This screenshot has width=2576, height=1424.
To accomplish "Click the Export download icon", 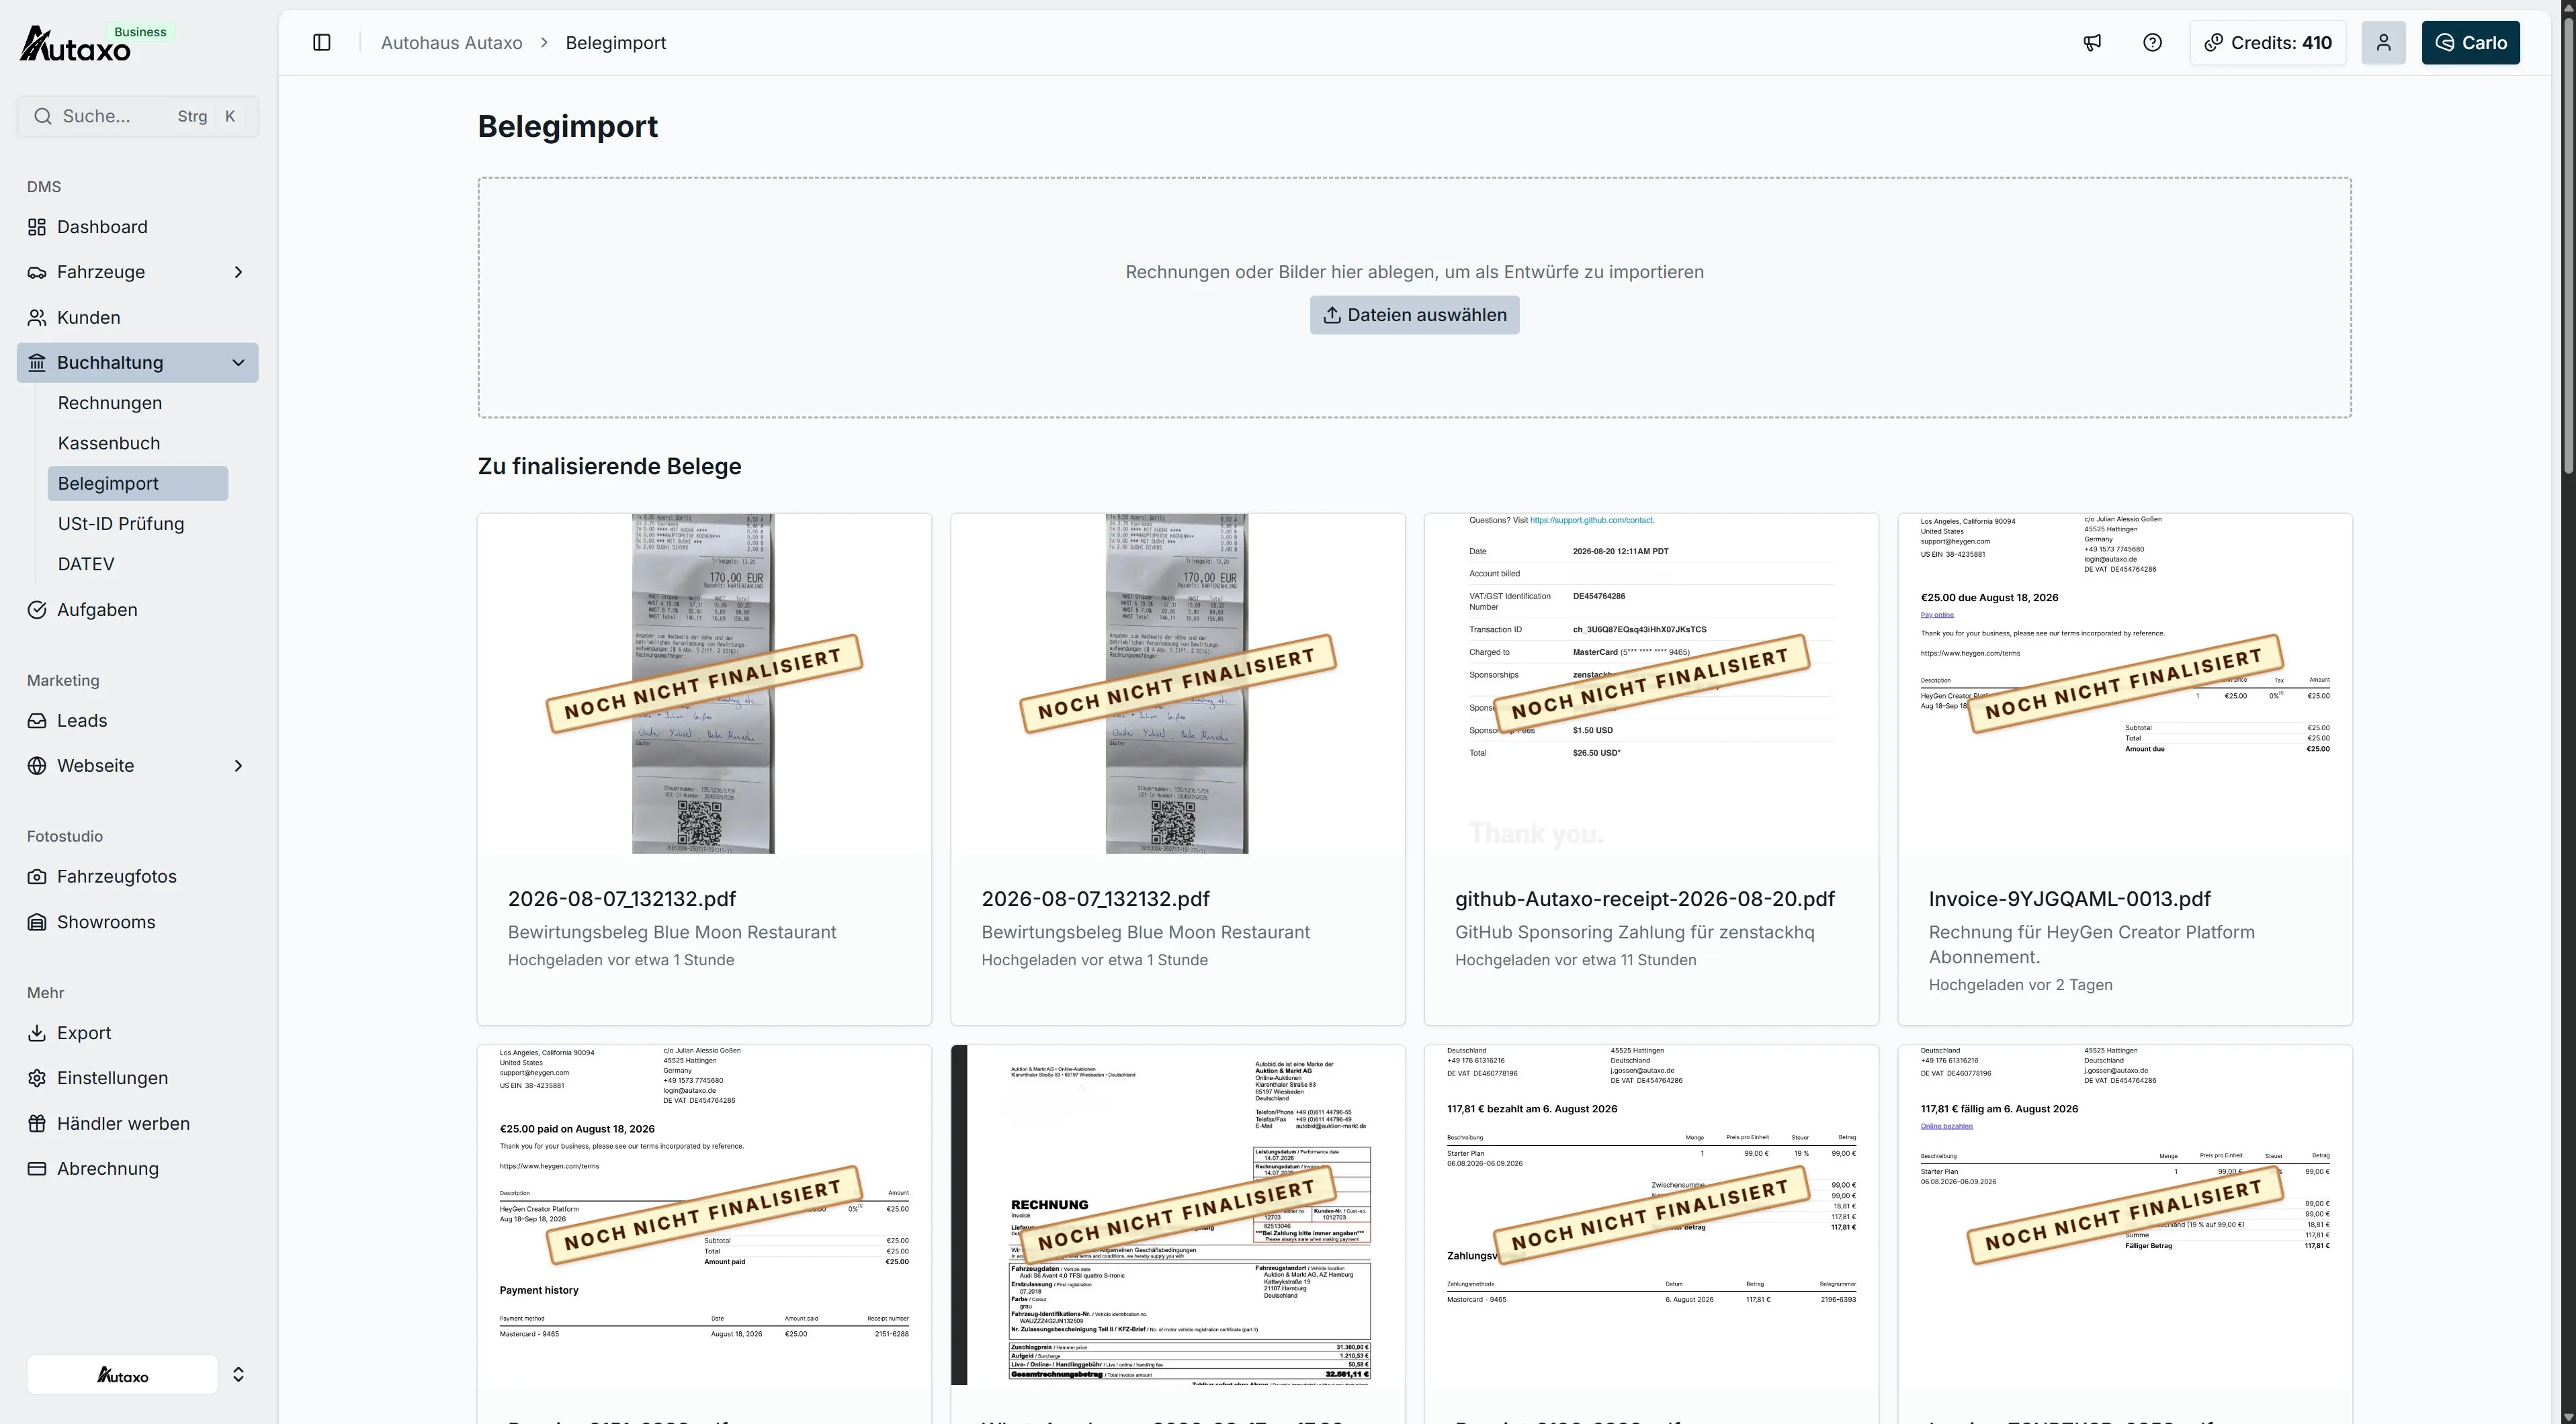I will pos(37,1033).
